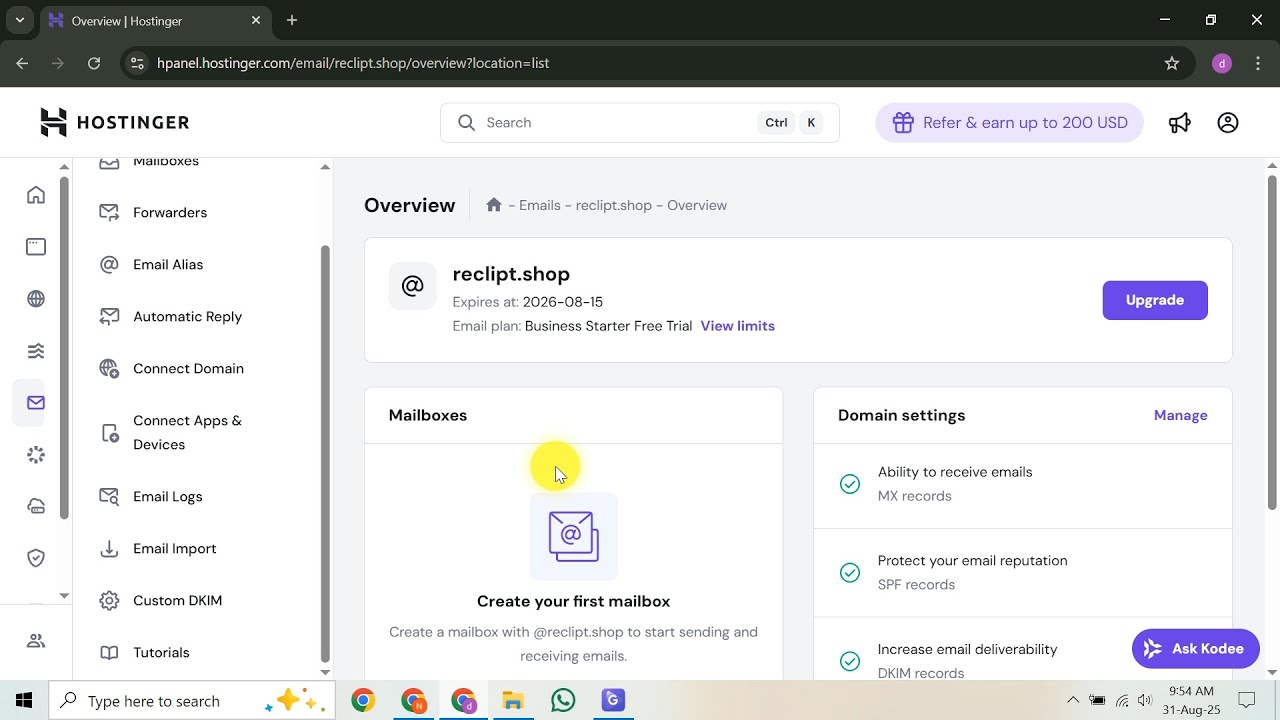Open account sharing people icon
Screen dimensions: 1280x720
(x=36, y=641)
